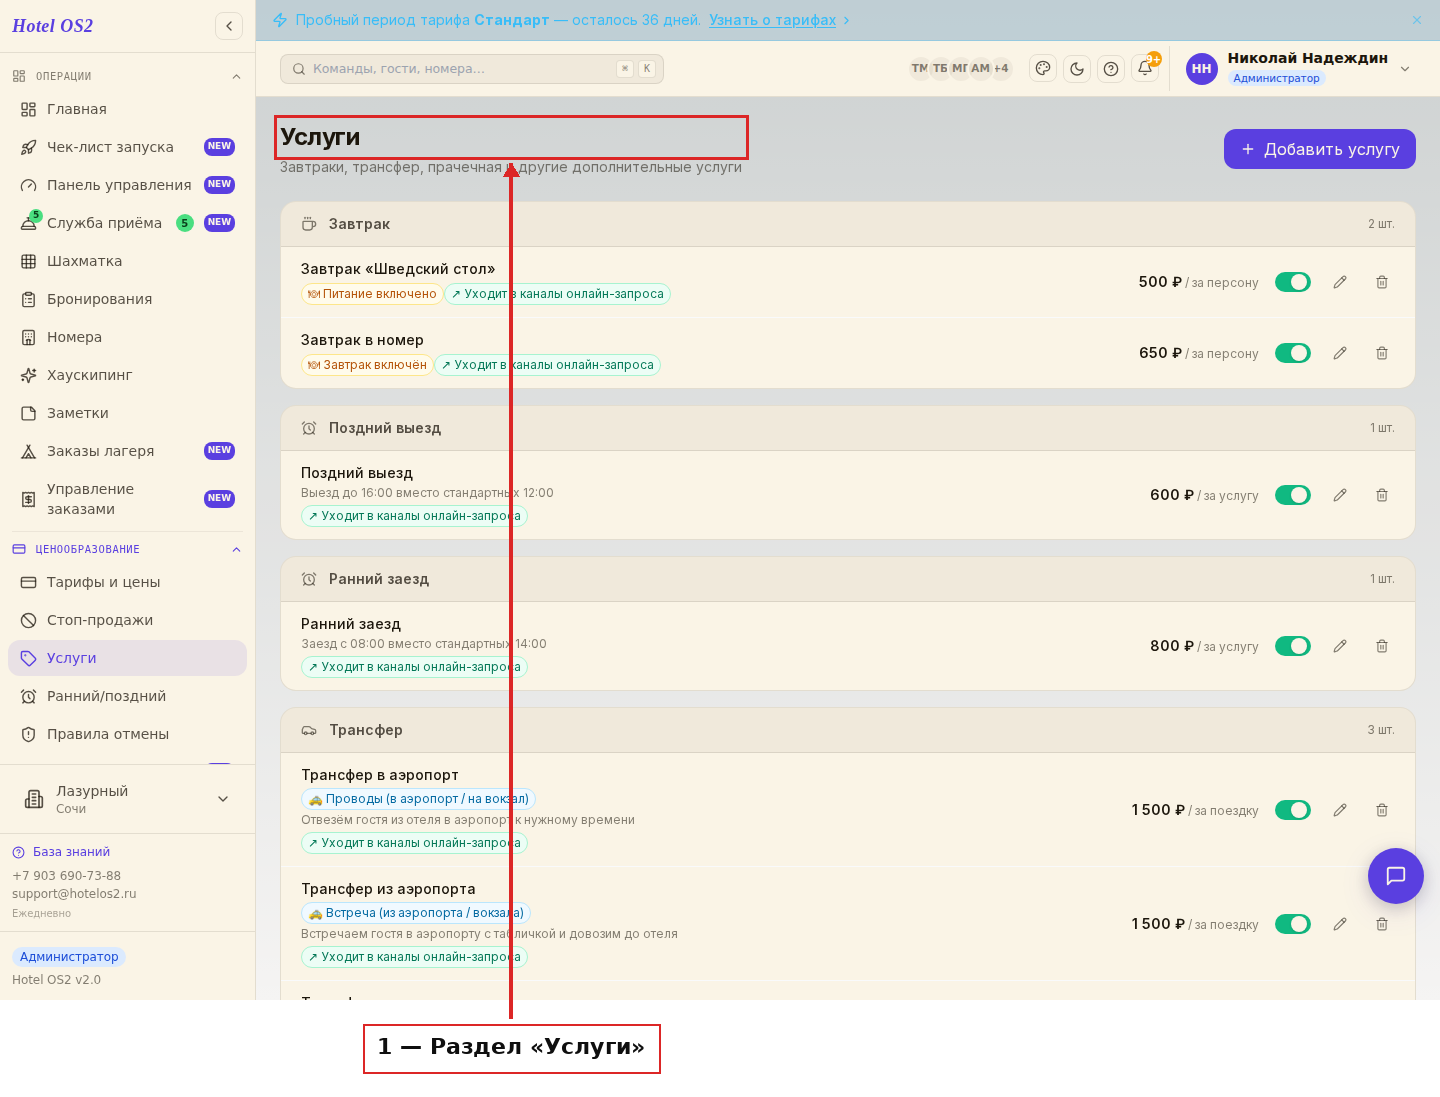Image resolution: width=1440 pixels, height=1097 pixels.
Task: Open Заметки in sidebar
Action: (x=127, y=413)
